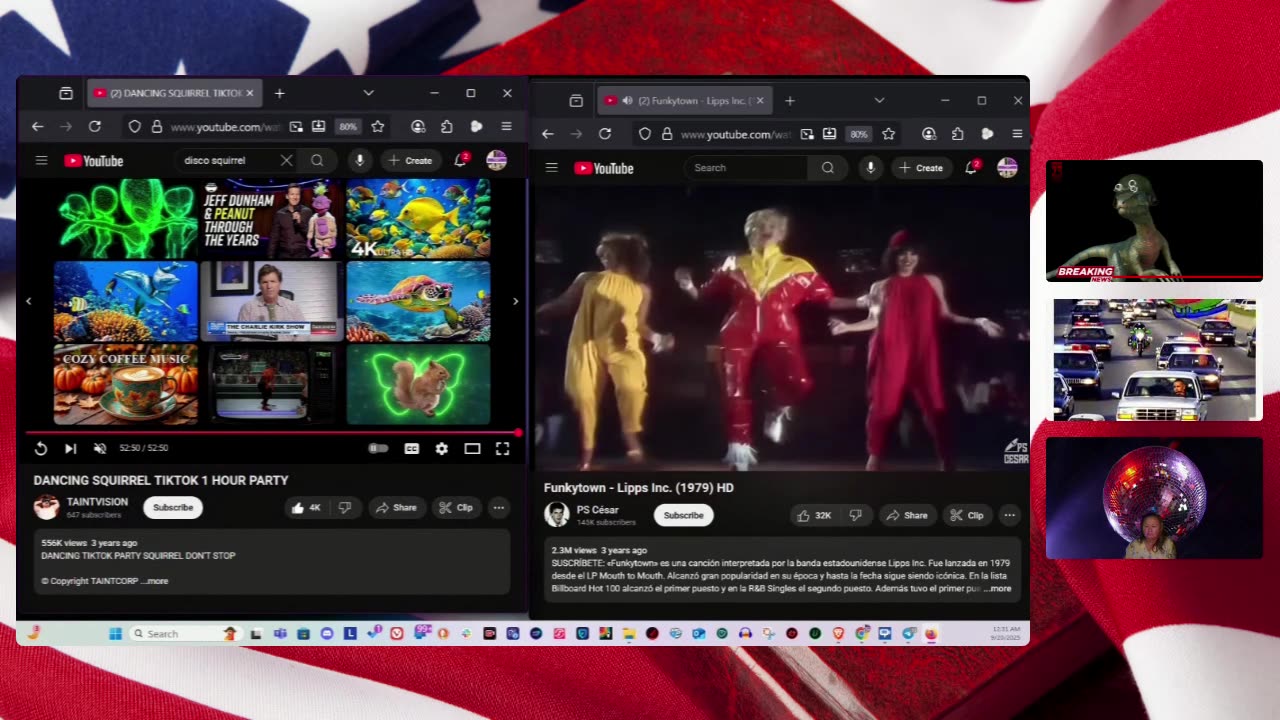Open more actions beside Clip for Dancing Squirrel

point(498,508)
